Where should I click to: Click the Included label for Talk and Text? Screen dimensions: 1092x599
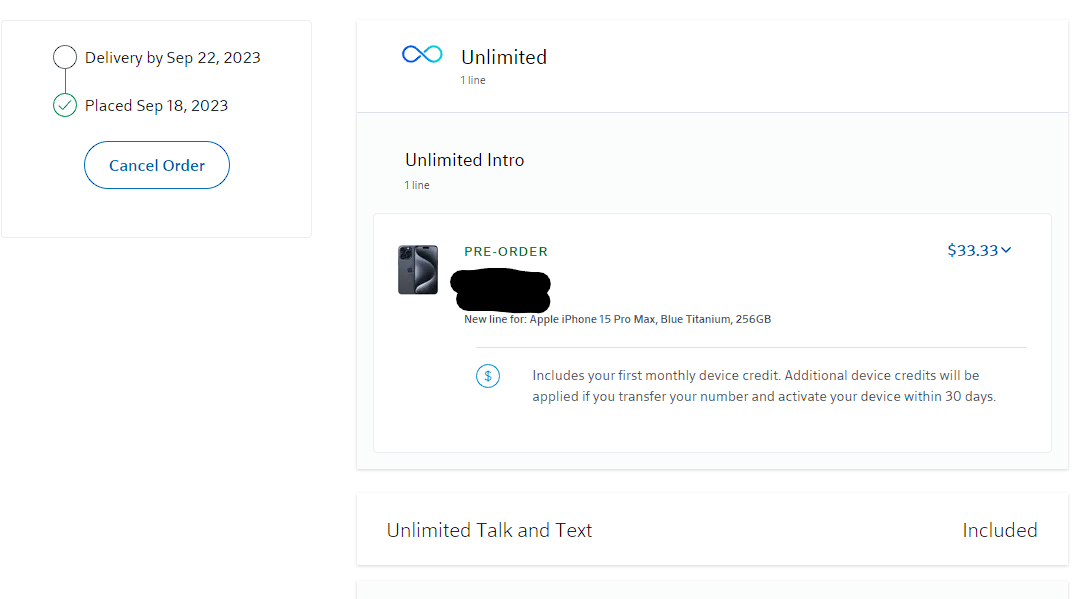[999, 530]
